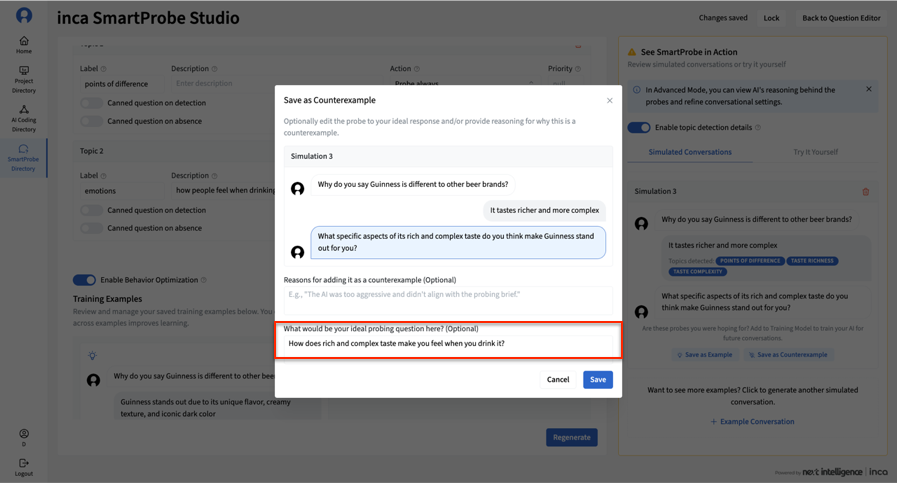Open SmartProbe Directory in the sidebar
The height and width of the screenshot is (483, 897).
click(x=23, y=158)
